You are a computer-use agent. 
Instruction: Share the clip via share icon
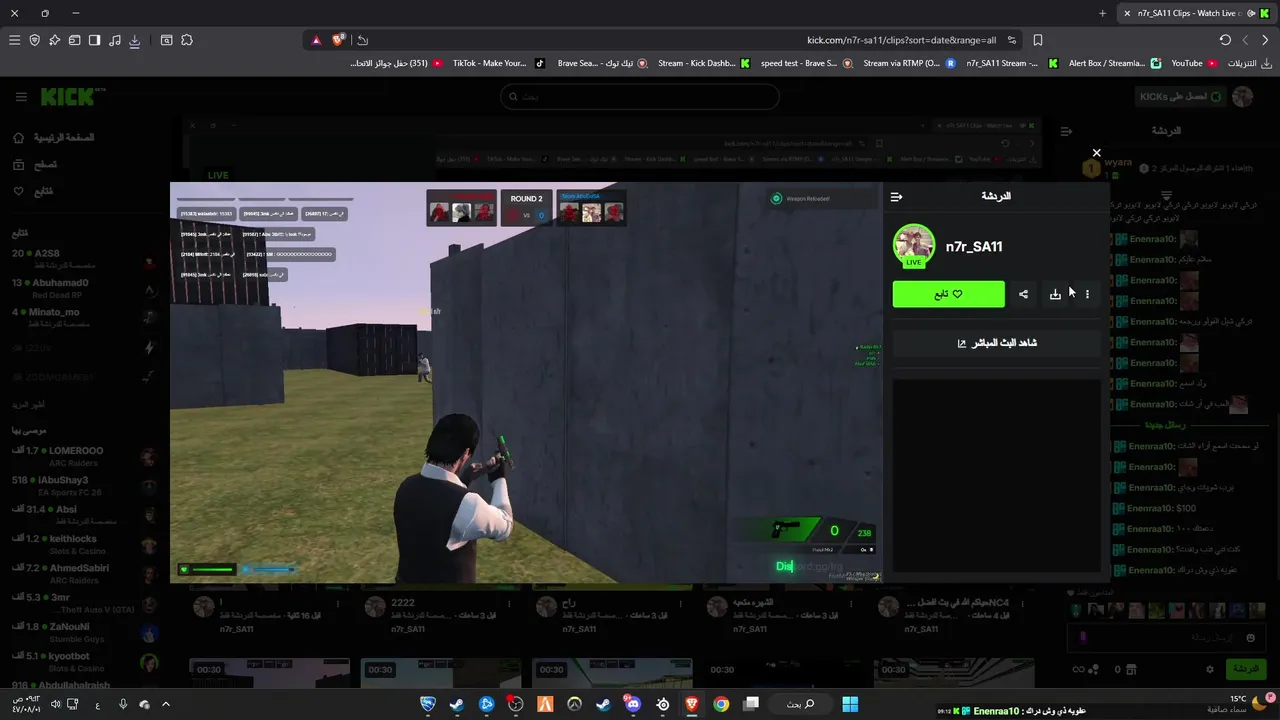[1023, 294]
